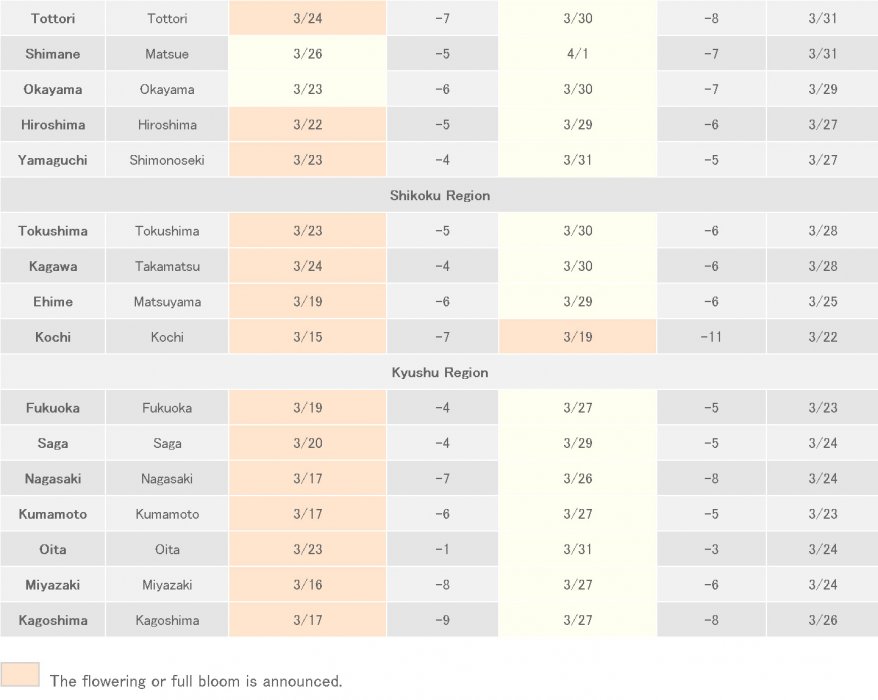Screen dimensions: 878x700
Task: Click the Takamatsu city cell
Action: pos(167,267)
